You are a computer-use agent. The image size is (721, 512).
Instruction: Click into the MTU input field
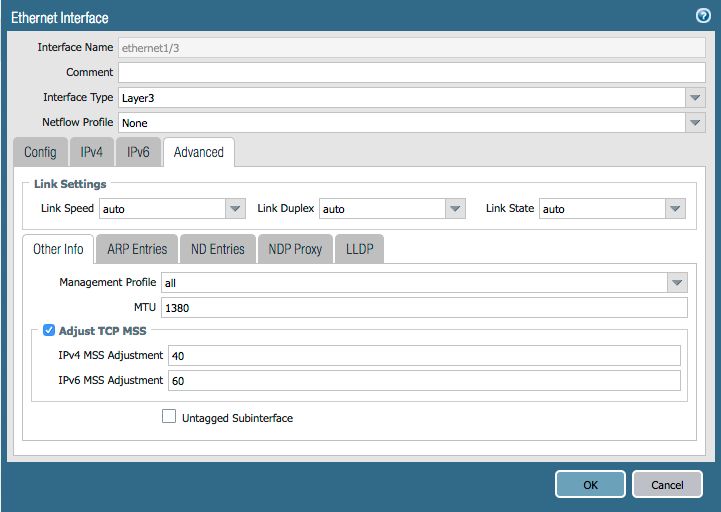pos(424,308)
